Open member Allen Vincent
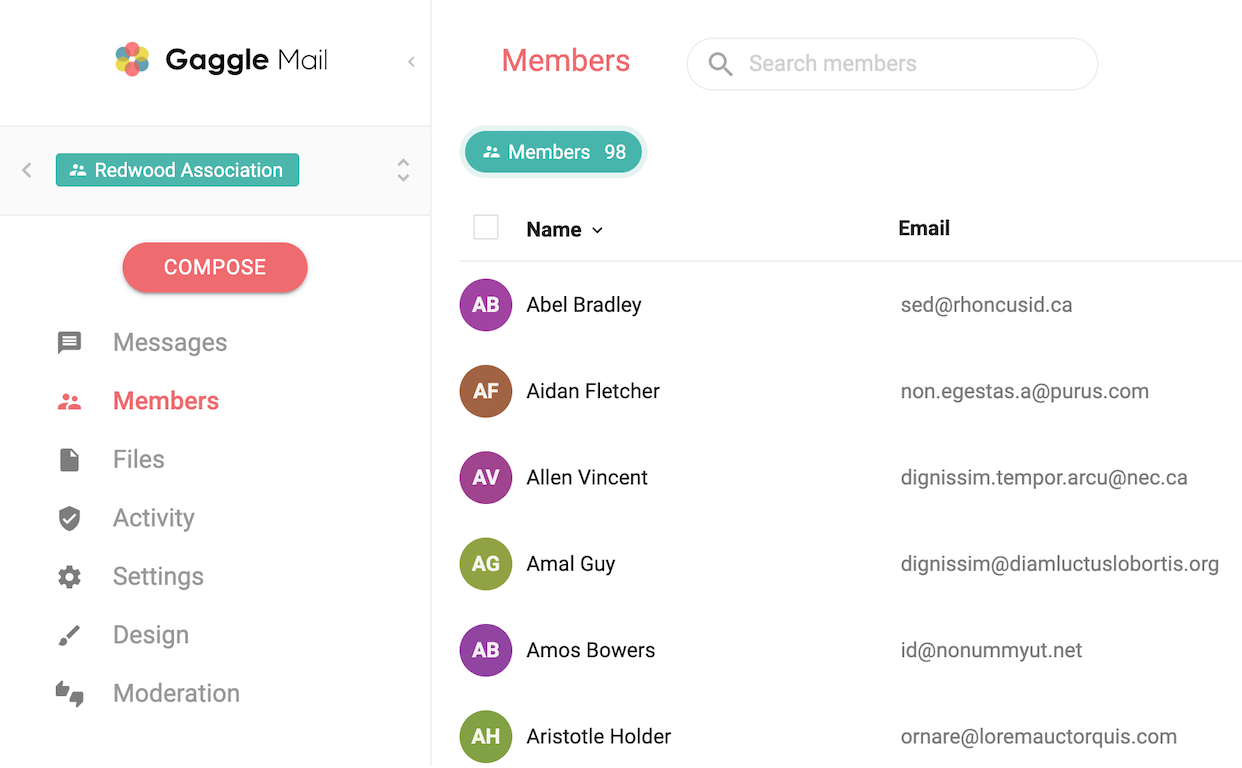Viewport: 1242px width, 768px height. click(587, 478)
